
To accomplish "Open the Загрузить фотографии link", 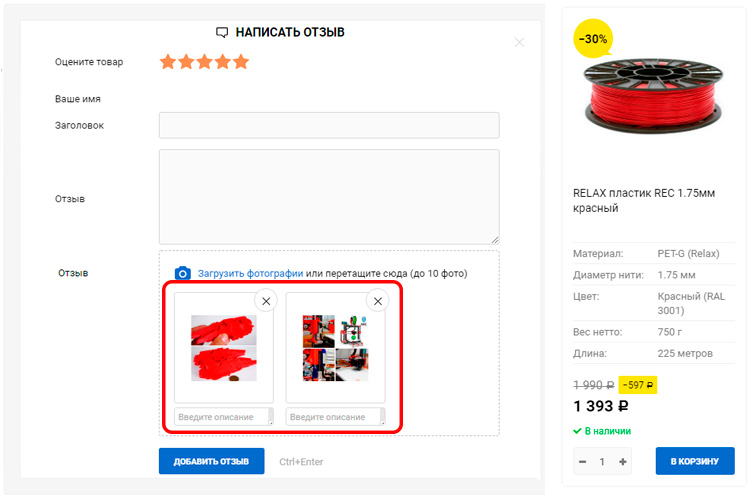I will coord(250,273).
